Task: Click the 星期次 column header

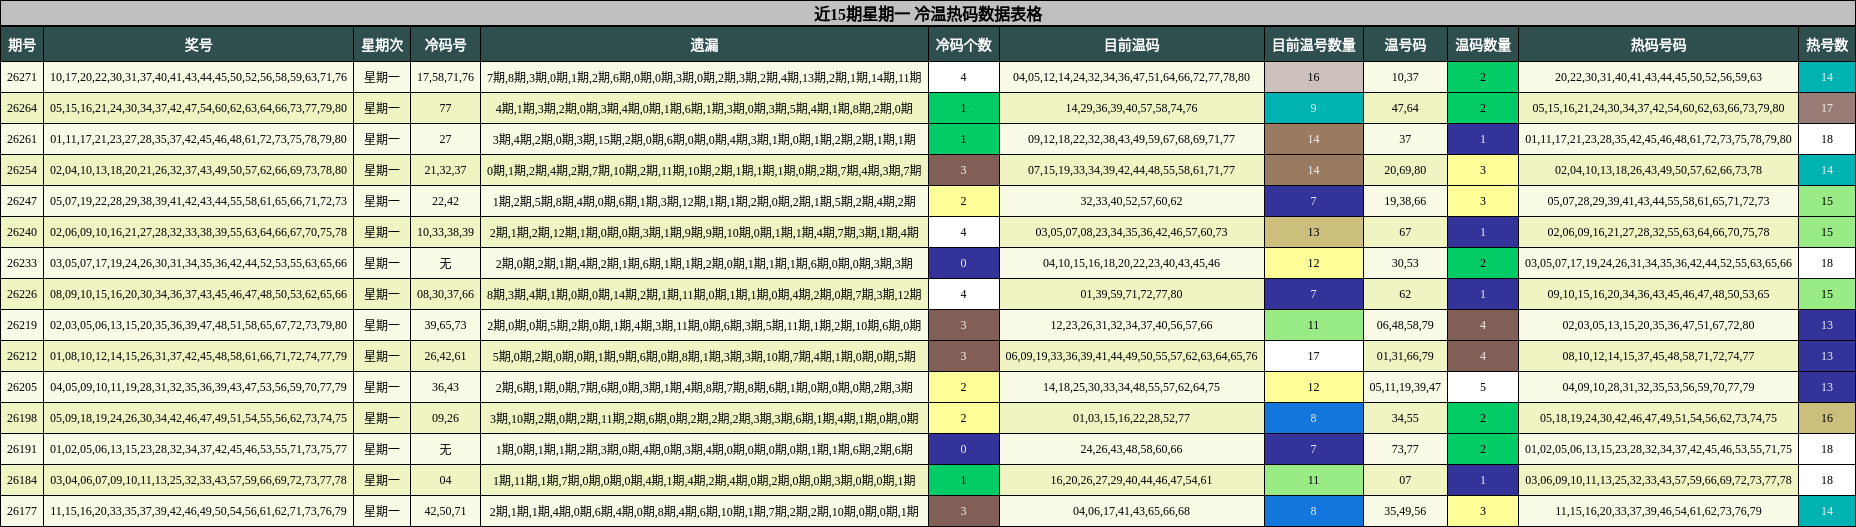Action: pos(382,45)
